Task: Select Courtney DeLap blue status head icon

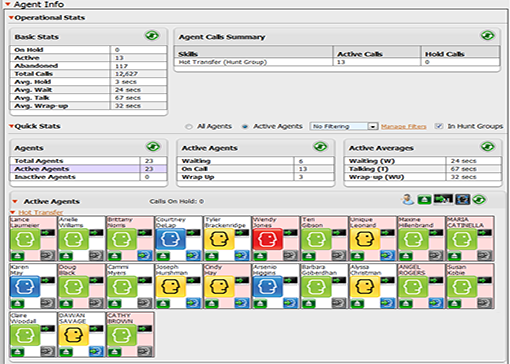Action: tap(171, 239)
